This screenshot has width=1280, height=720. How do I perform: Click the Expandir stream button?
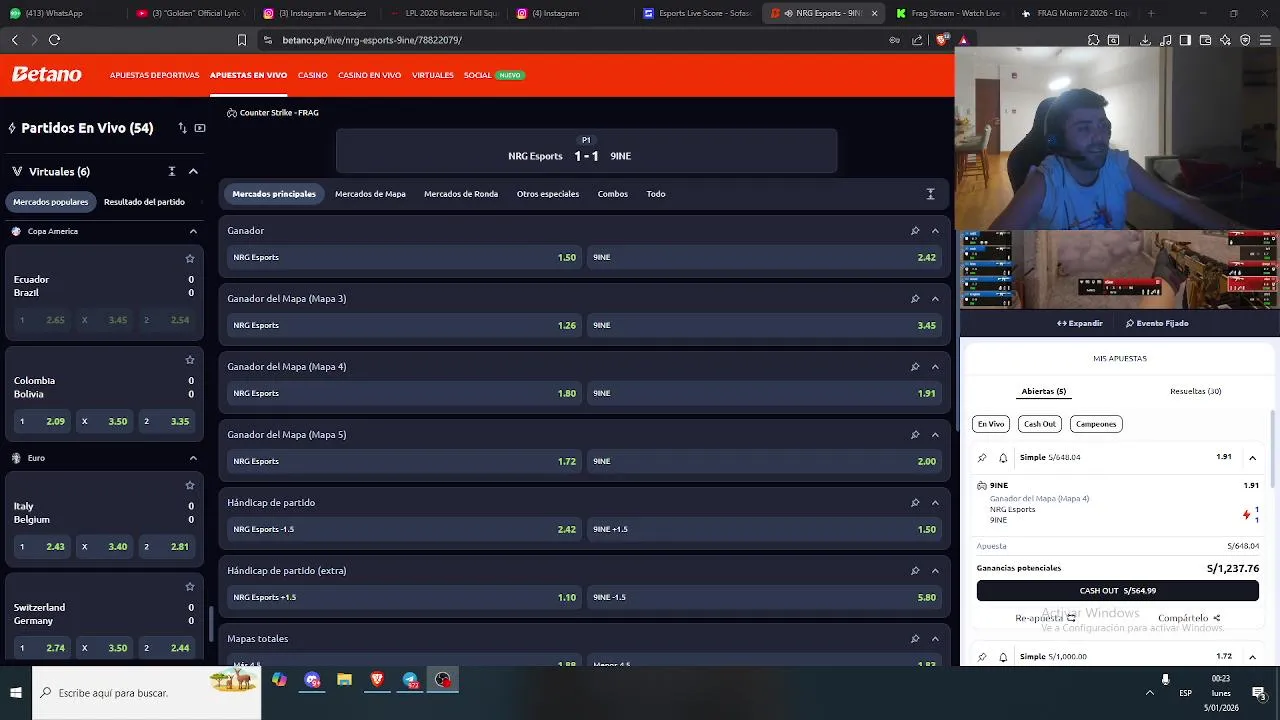[x=1080, y=323]
